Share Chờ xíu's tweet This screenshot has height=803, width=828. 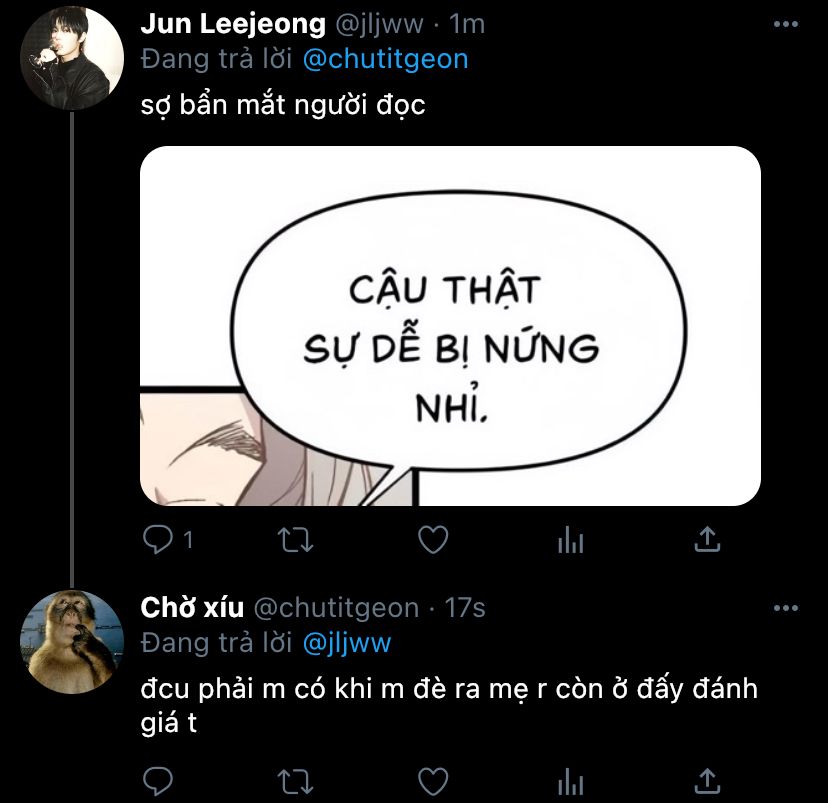(707, 781)
